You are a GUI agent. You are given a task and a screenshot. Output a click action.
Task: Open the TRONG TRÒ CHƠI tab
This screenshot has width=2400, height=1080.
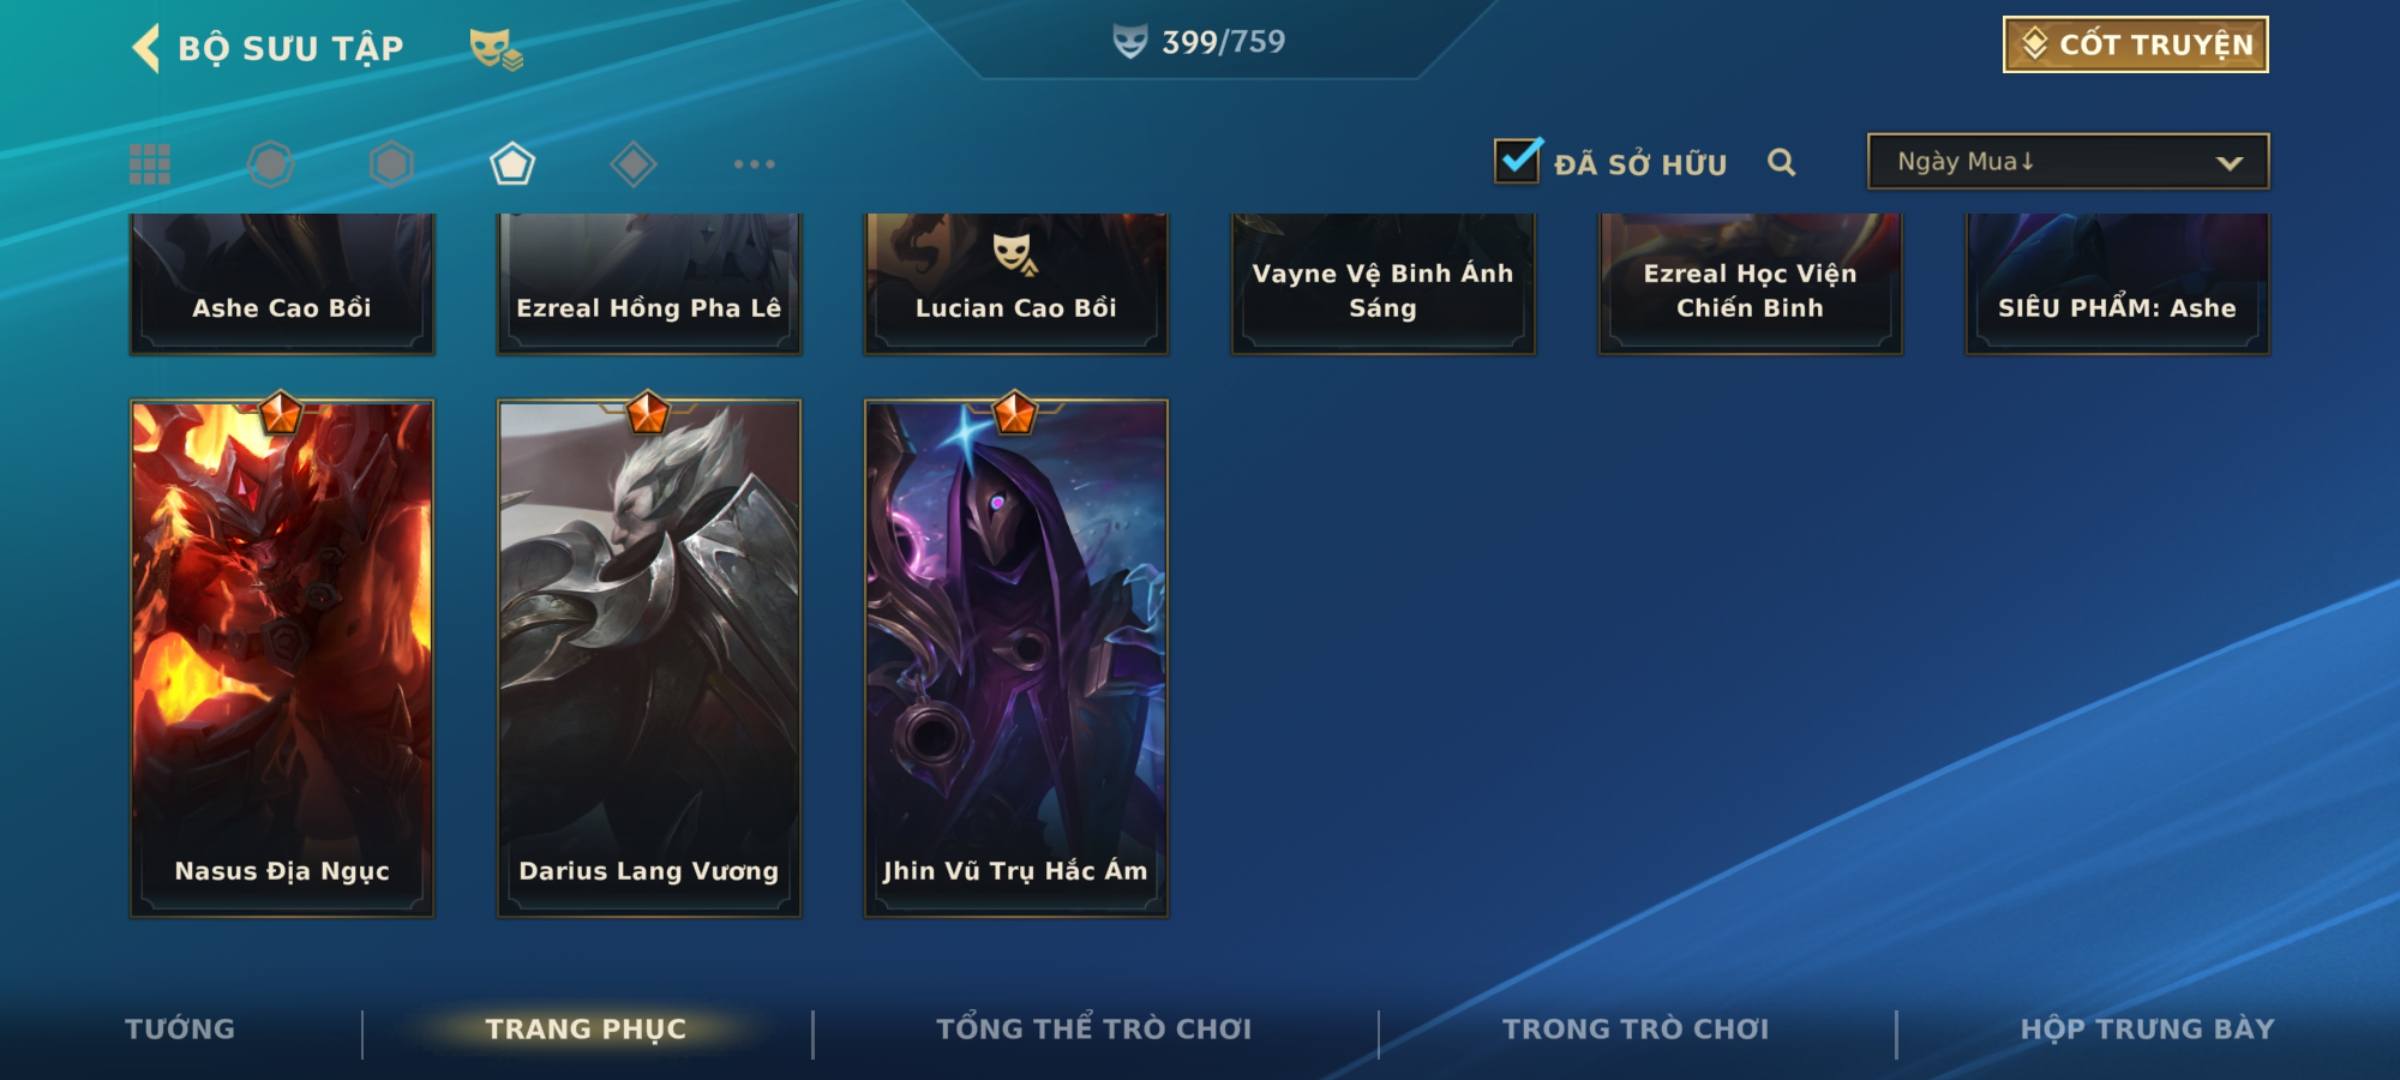[1636, 1029]
